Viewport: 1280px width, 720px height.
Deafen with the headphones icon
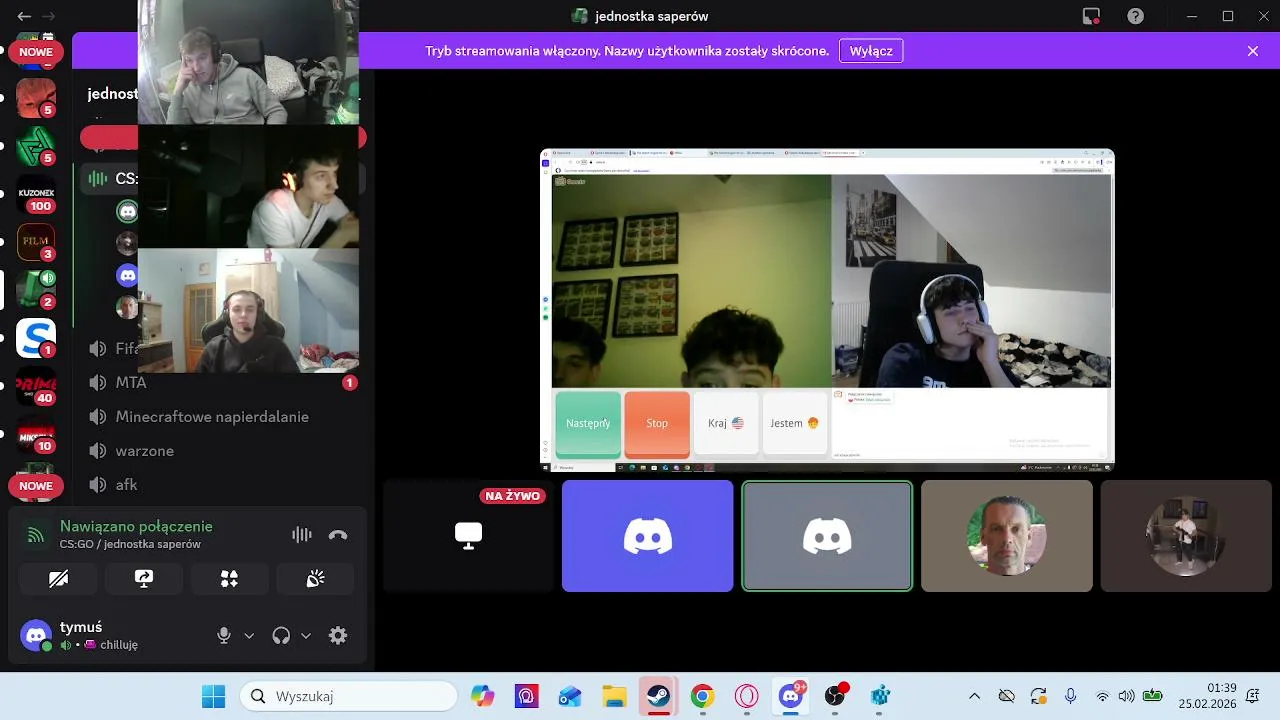pyautogui.click(x=281, y=635)
